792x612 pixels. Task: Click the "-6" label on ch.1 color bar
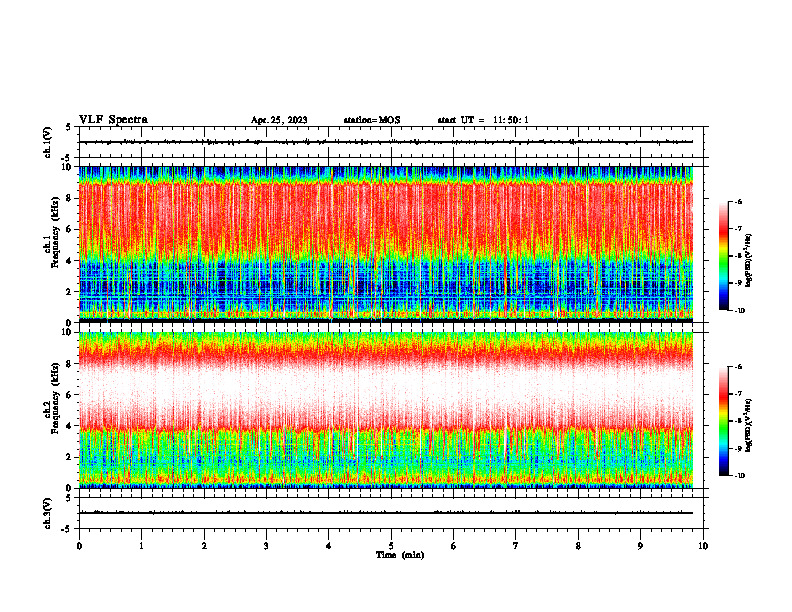[739, 202]
